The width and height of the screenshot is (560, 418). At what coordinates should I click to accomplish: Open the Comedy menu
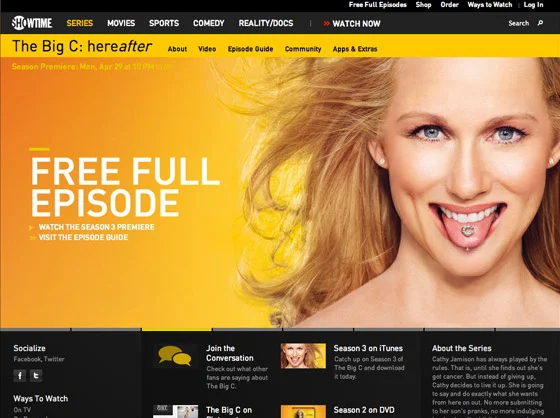tap(209, 23)
